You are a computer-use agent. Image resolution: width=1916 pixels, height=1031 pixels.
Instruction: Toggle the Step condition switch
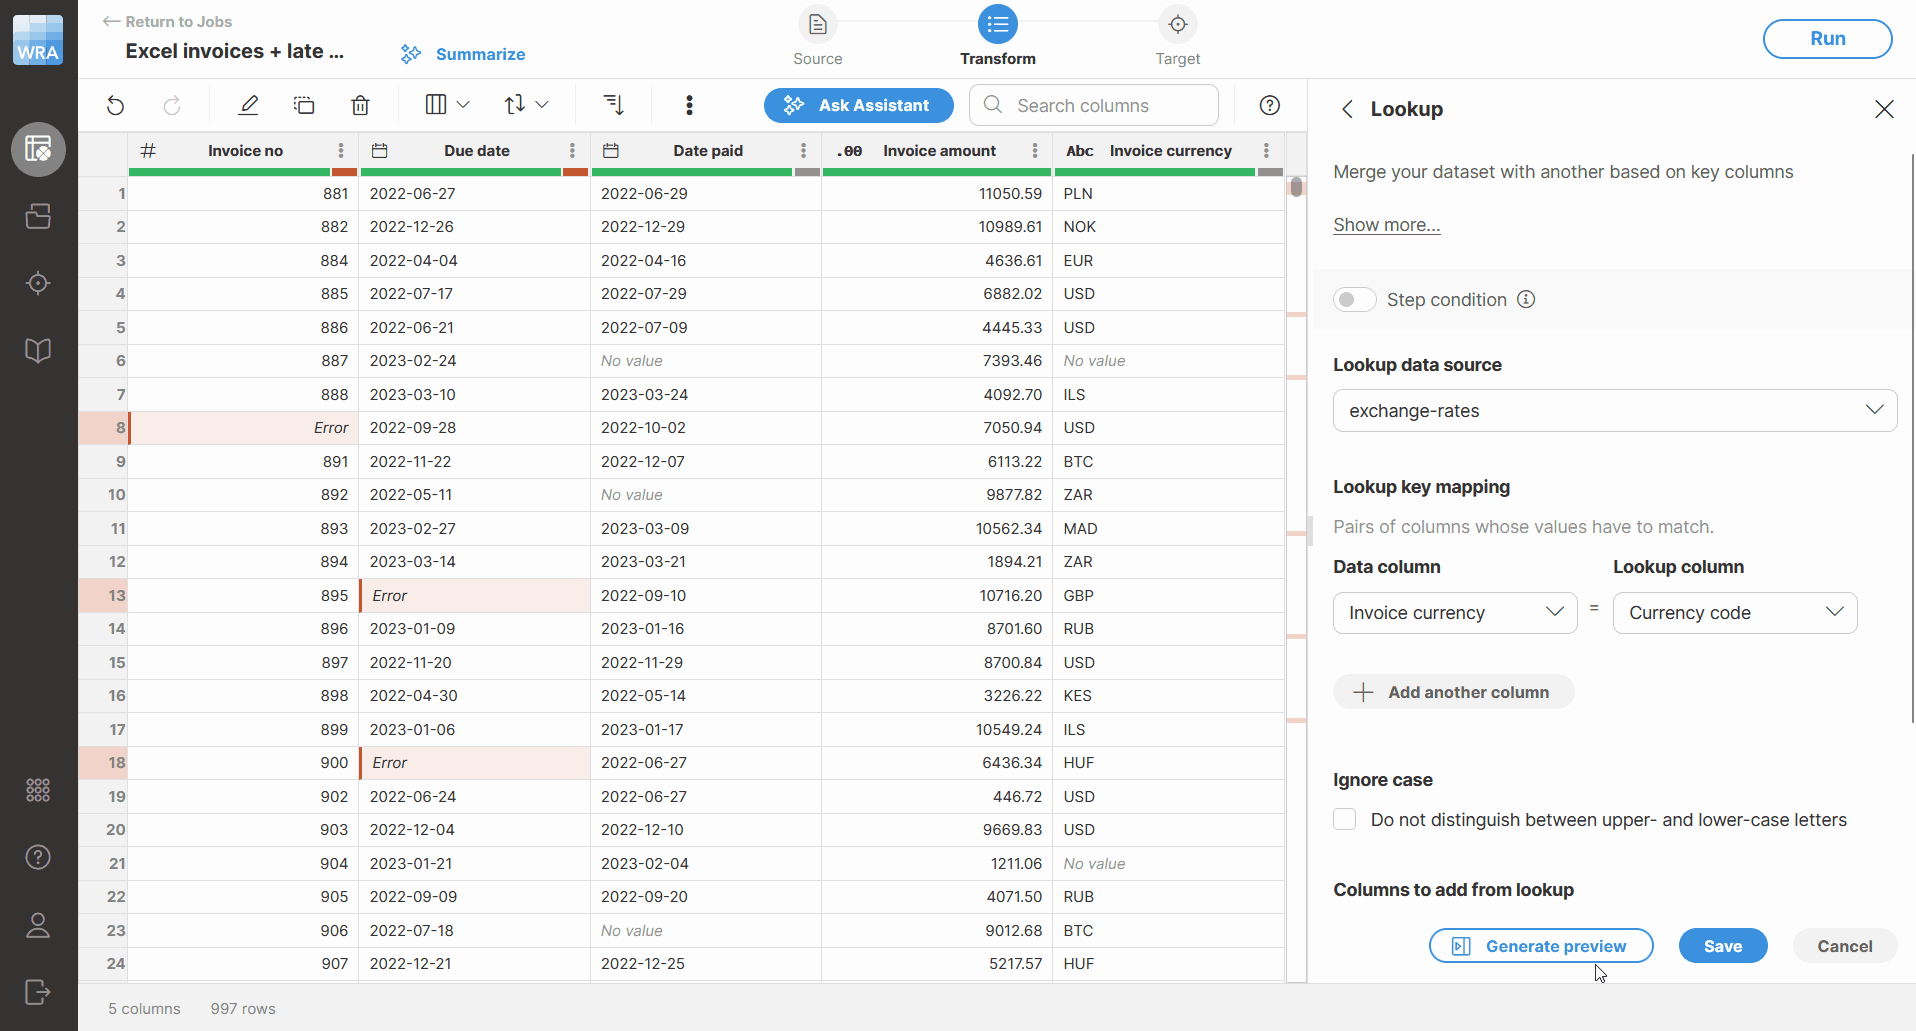(1354, 299)
